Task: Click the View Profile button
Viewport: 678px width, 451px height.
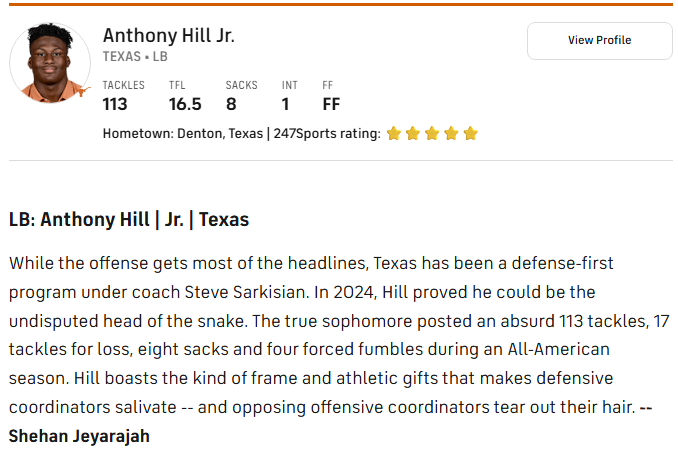Action: coord(599,41)
